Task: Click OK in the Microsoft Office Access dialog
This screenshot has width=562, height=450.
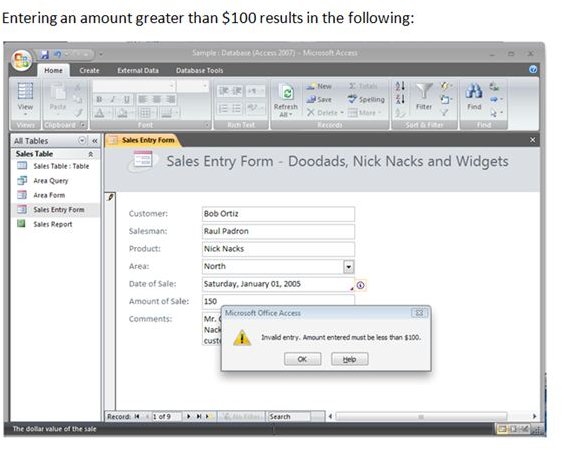Action: [303, 359]
